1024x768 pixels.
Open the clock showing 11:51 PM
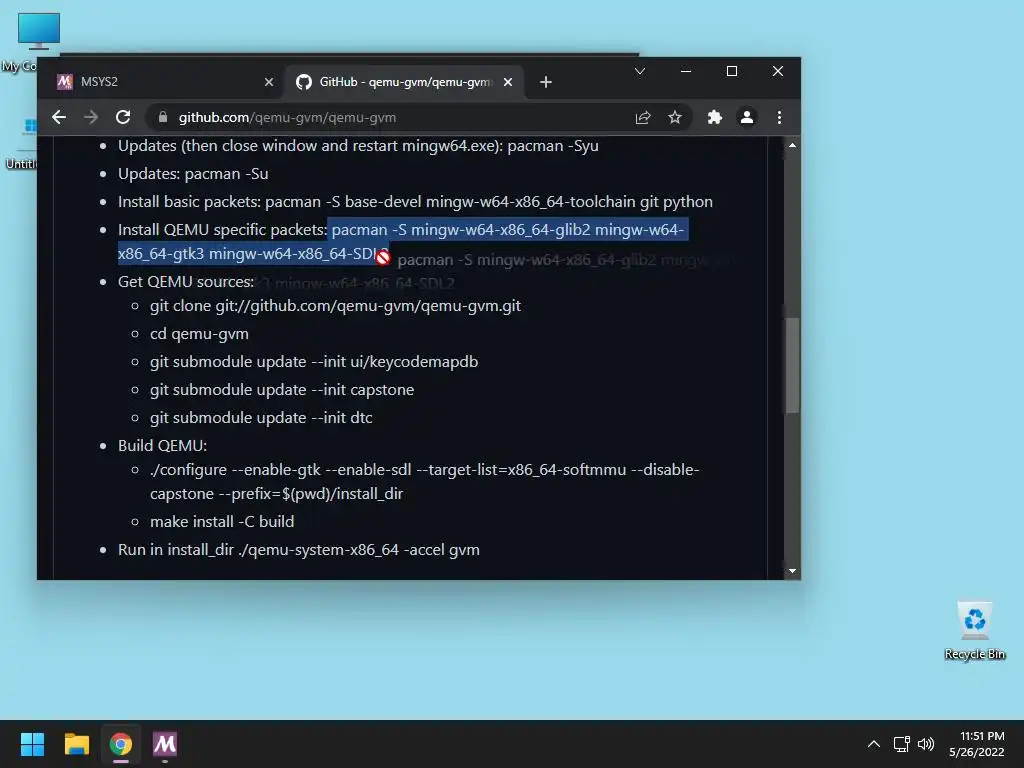(977, 744)
